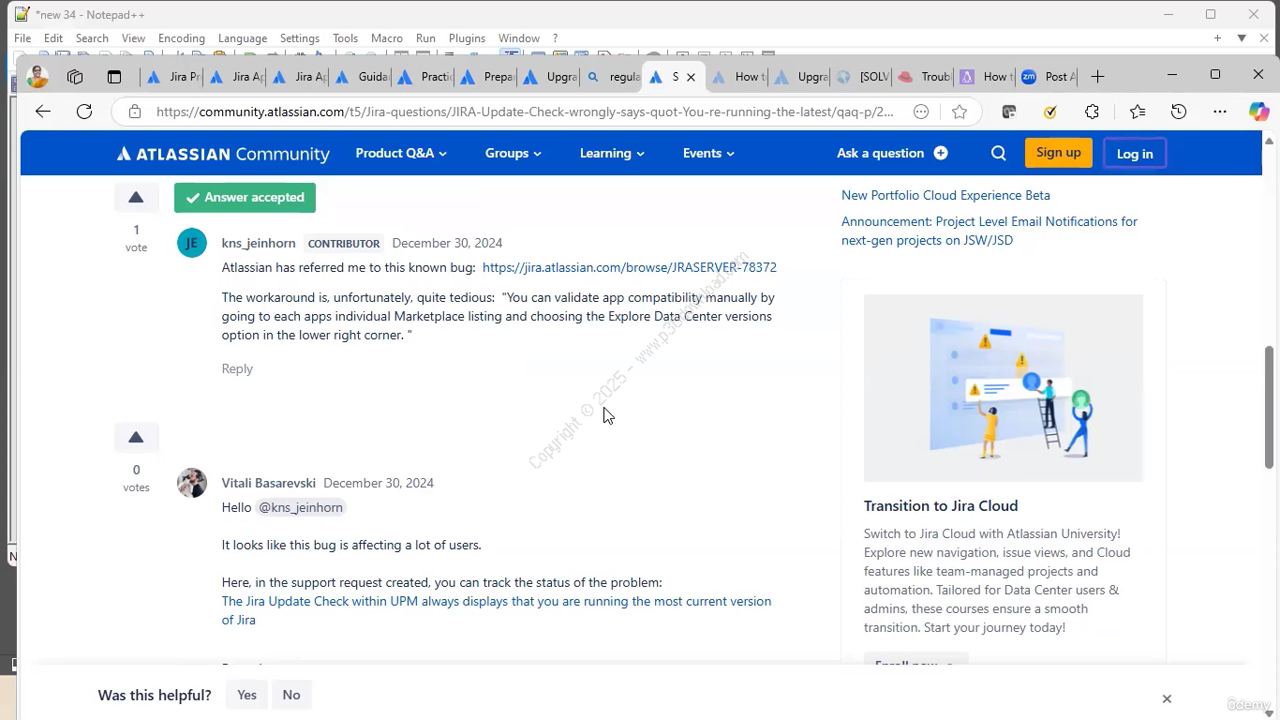The height and width of the screenshot is (720, 1280).
Task: Add the page to favorites with the star icon
Action: [x=960, y=112]
